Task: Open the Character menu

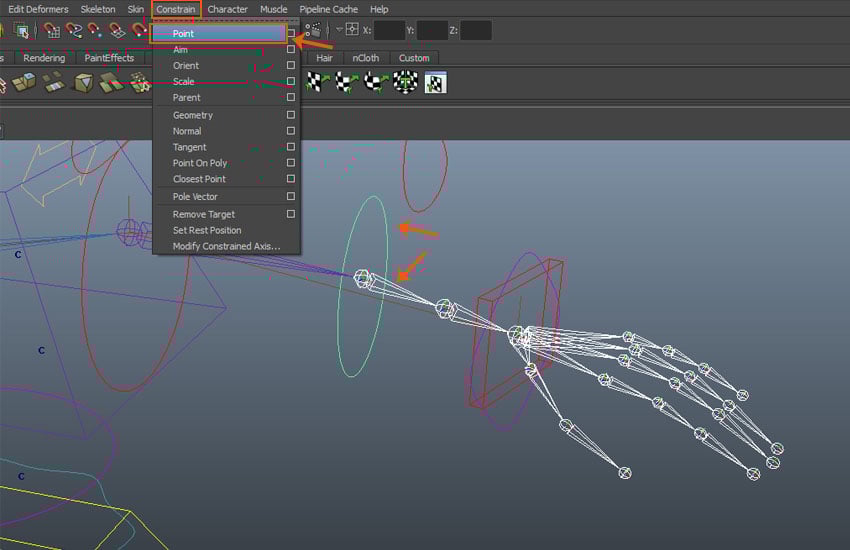Action: 227,9
